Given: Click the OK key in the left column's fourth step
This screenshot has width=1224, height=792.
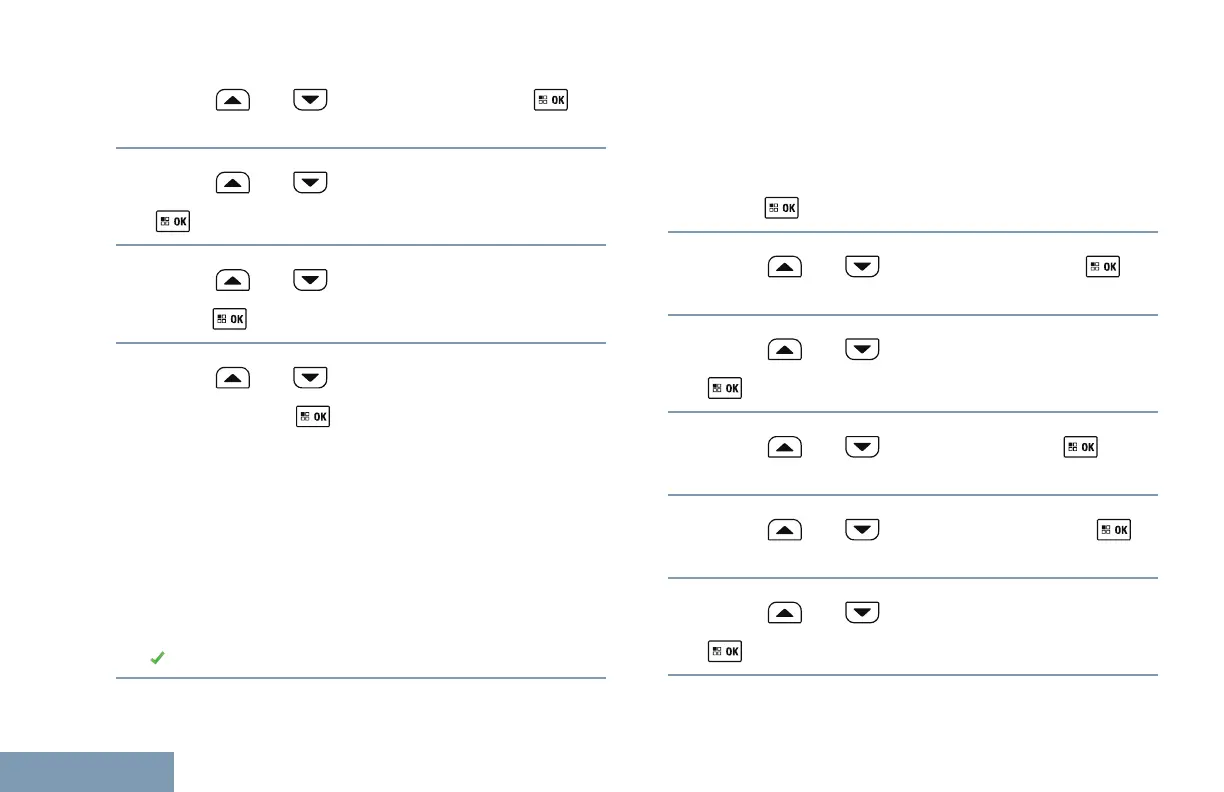Looking at the screenshot, I should pos(312,416).
